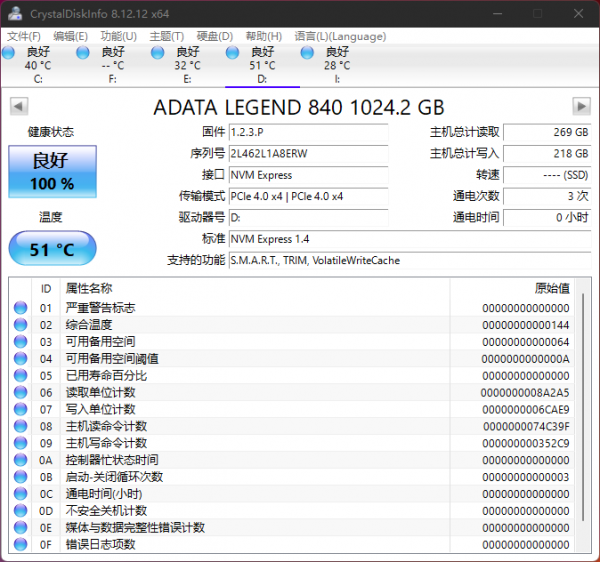Click the ID column header

46,288
